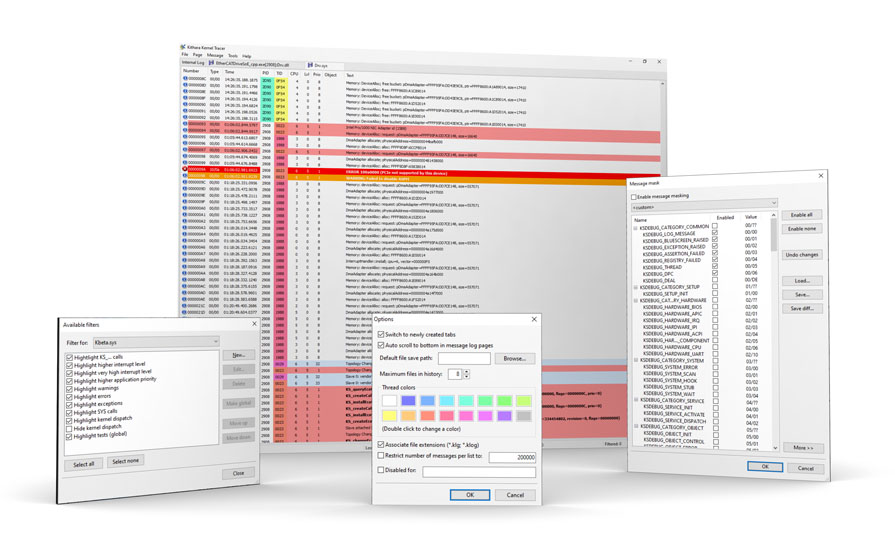This screenshot has height=538, width=895.
Task: Uncheck Auto scroll to bottom option
Action: (381, 345)
